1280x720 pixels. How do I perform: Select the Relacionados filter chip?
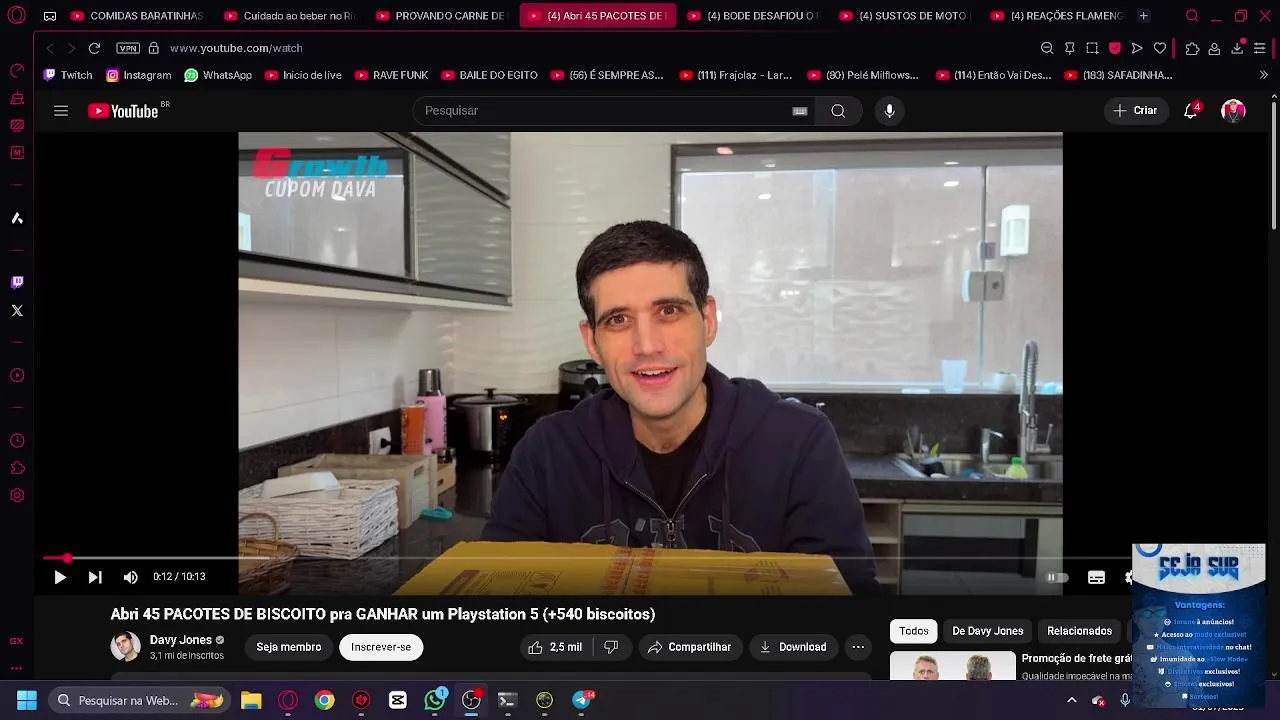pos(1079,631)
